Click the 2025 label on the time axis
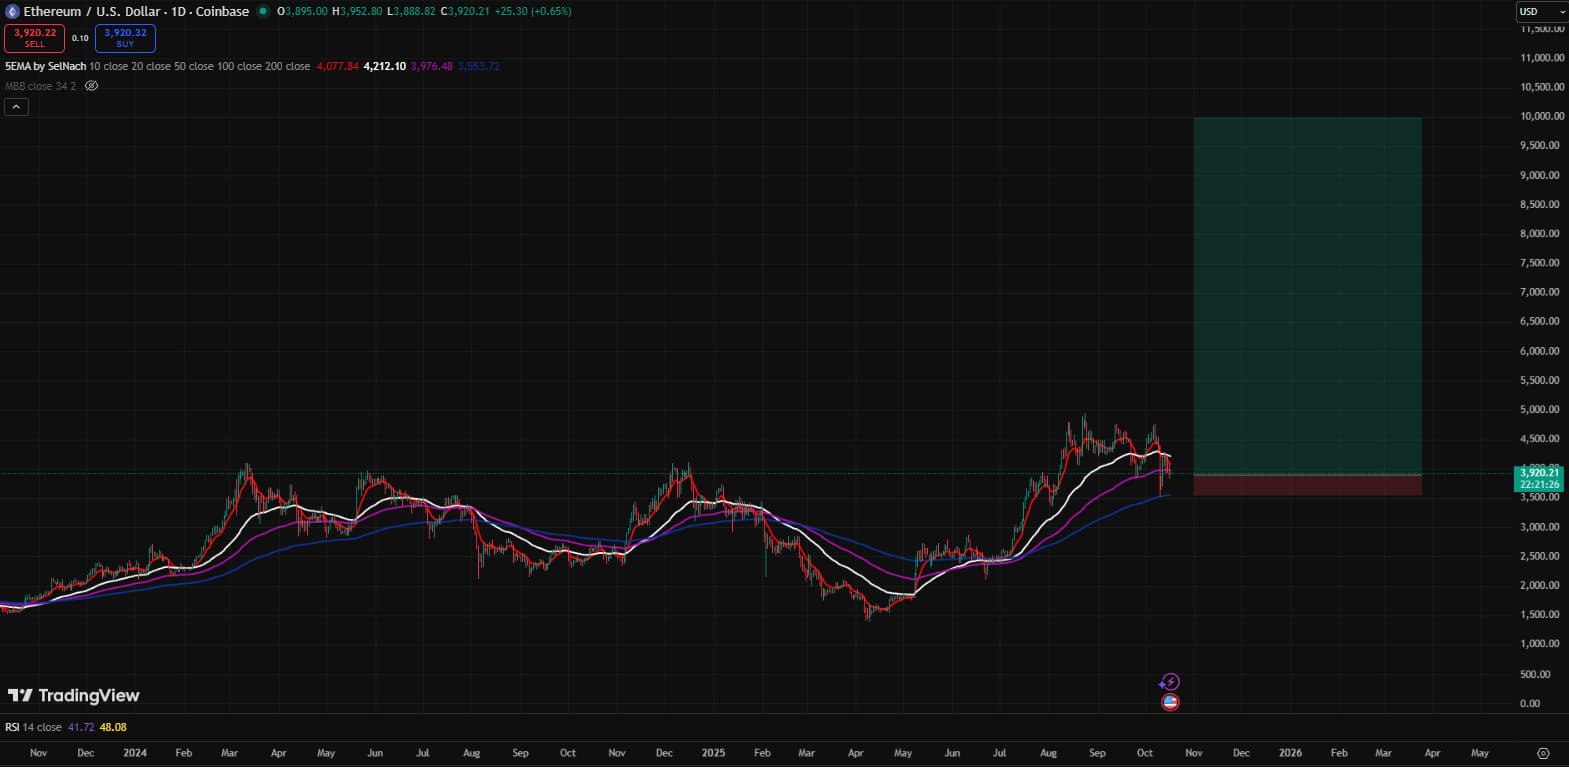Viewport: 1569px width, 767px height. 713,753
